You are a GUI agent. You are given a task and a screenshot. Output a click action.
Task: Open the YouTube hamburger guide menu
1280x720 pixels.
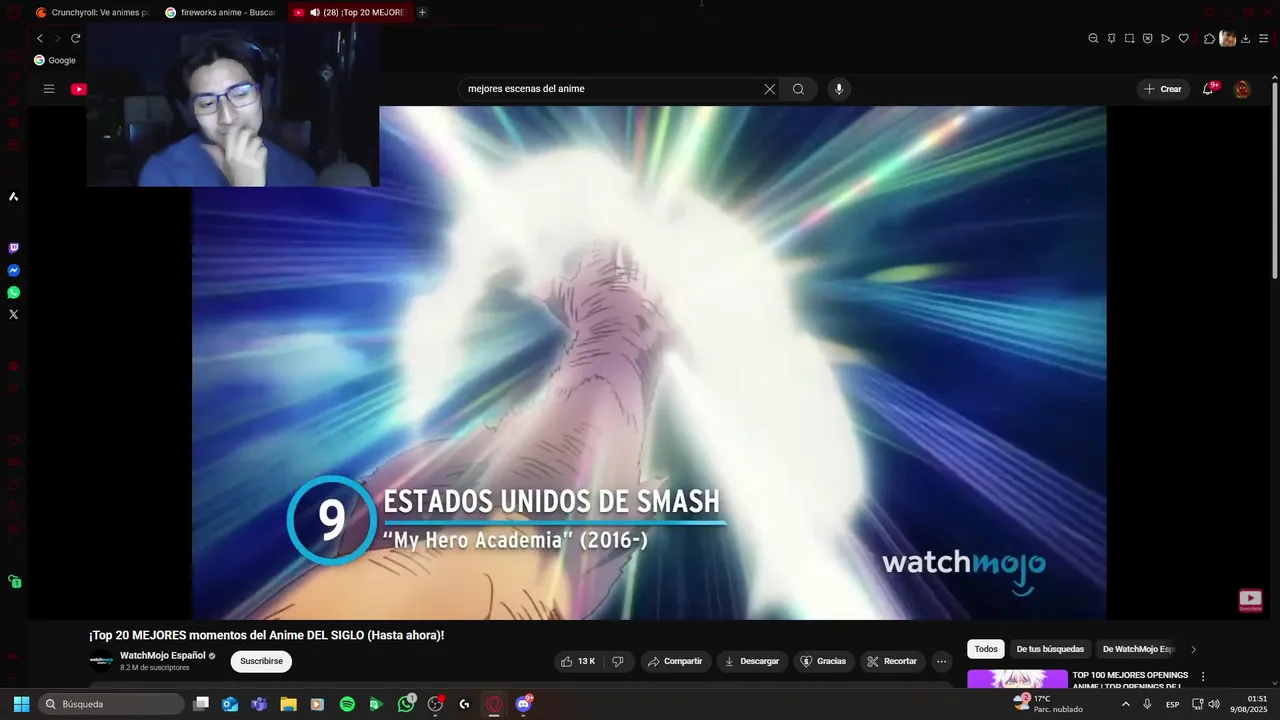tap(48, 89)
